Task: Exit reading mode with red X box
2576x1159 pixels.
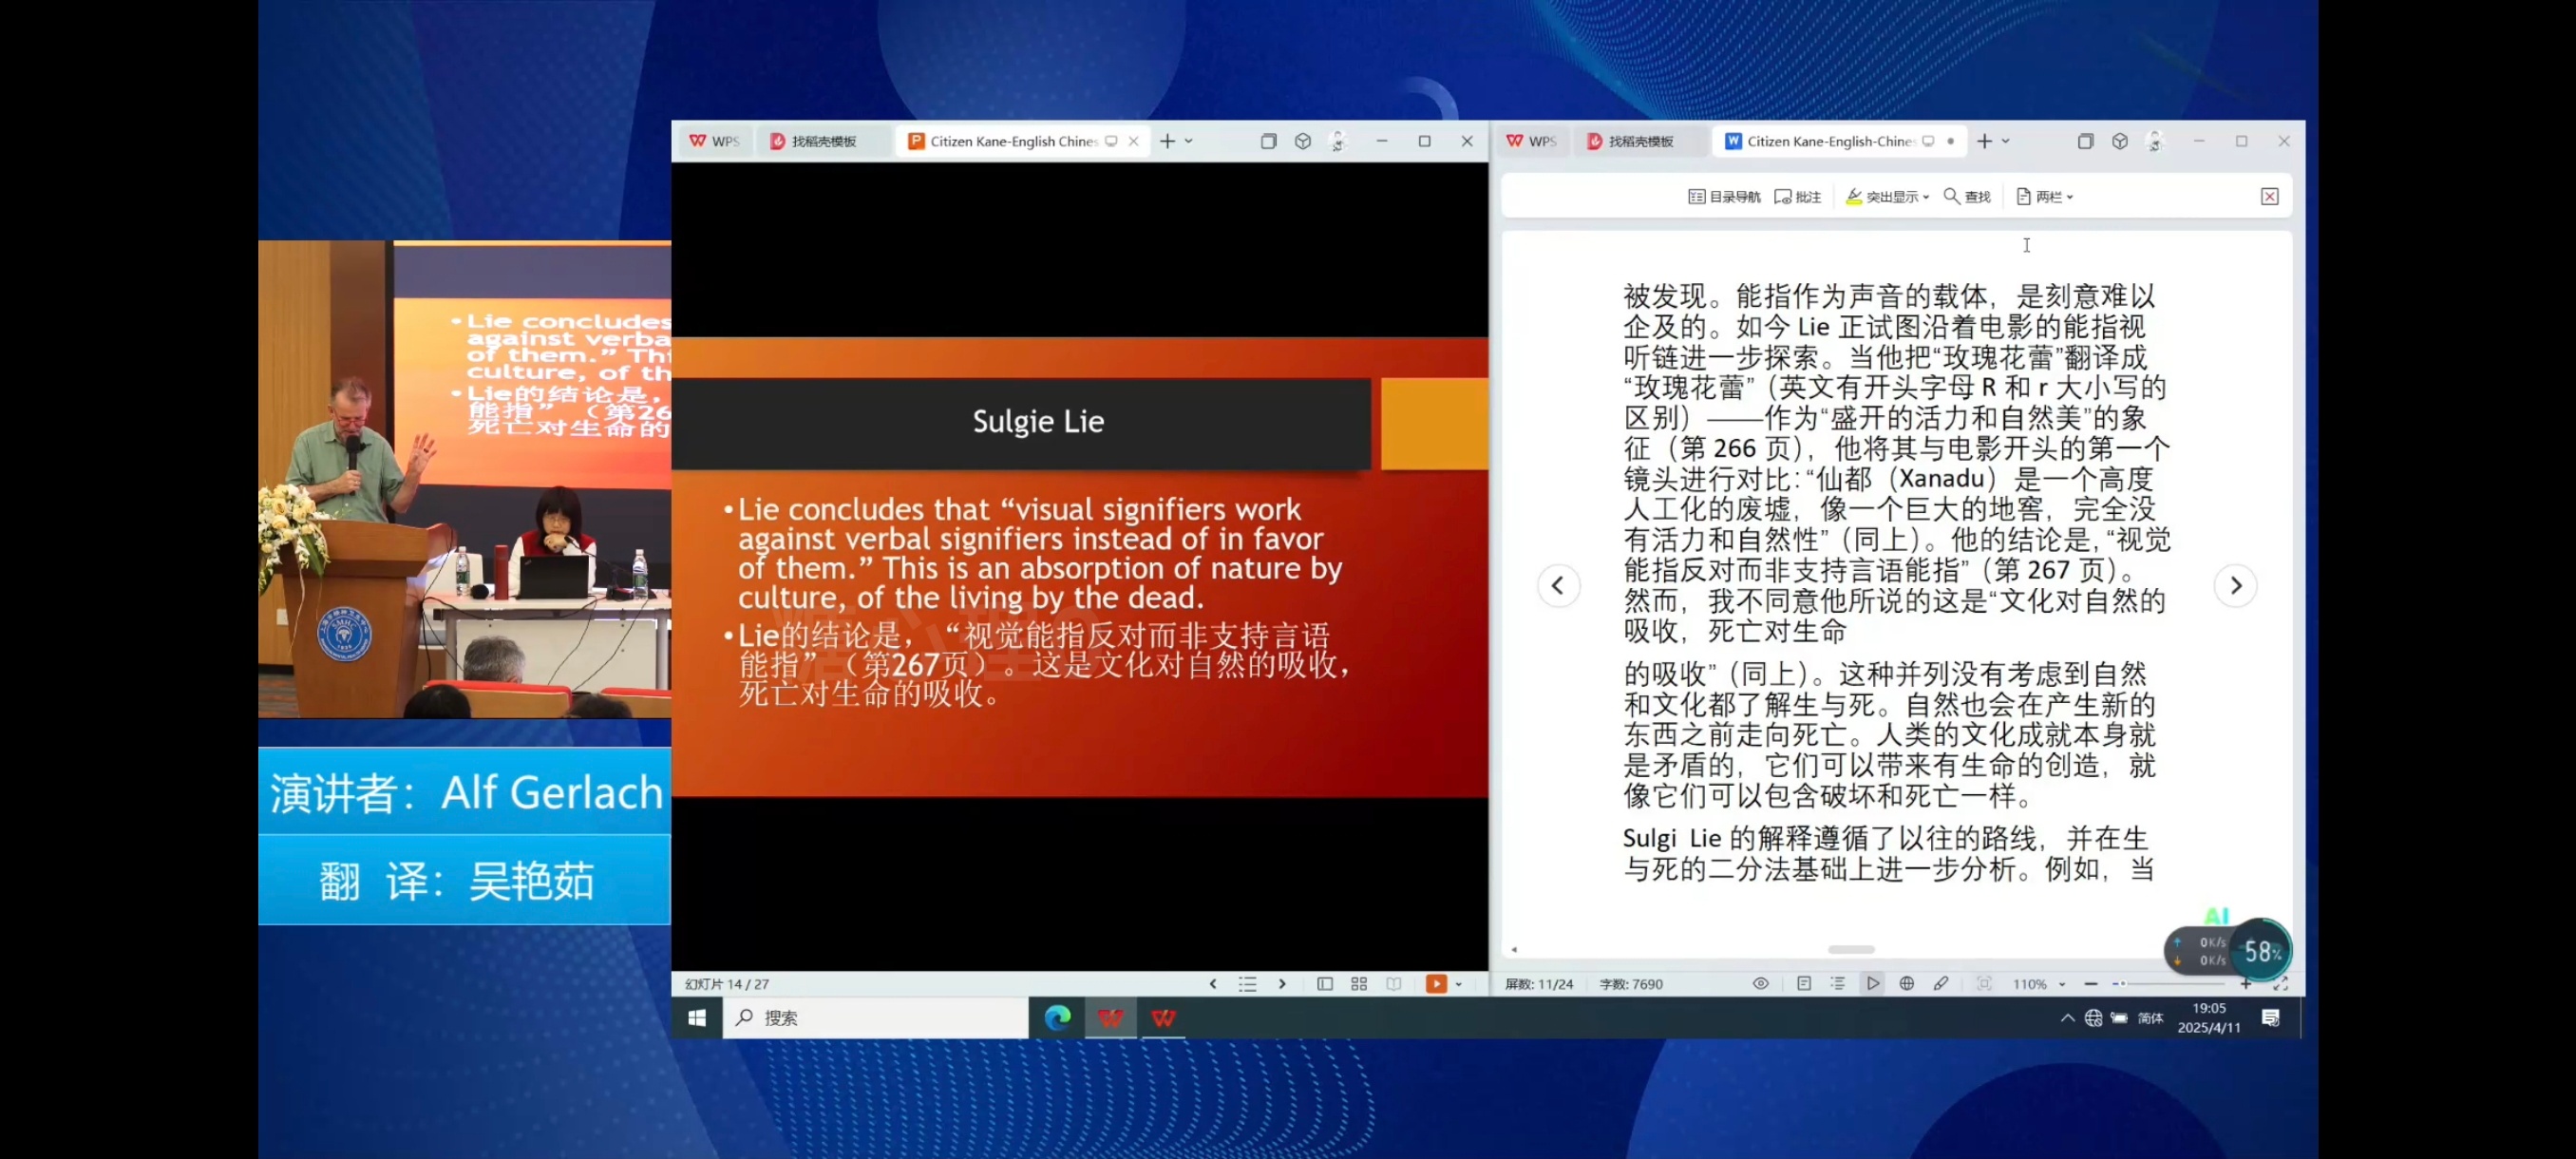Action: pyautogui.click(x=2269, y=197)
